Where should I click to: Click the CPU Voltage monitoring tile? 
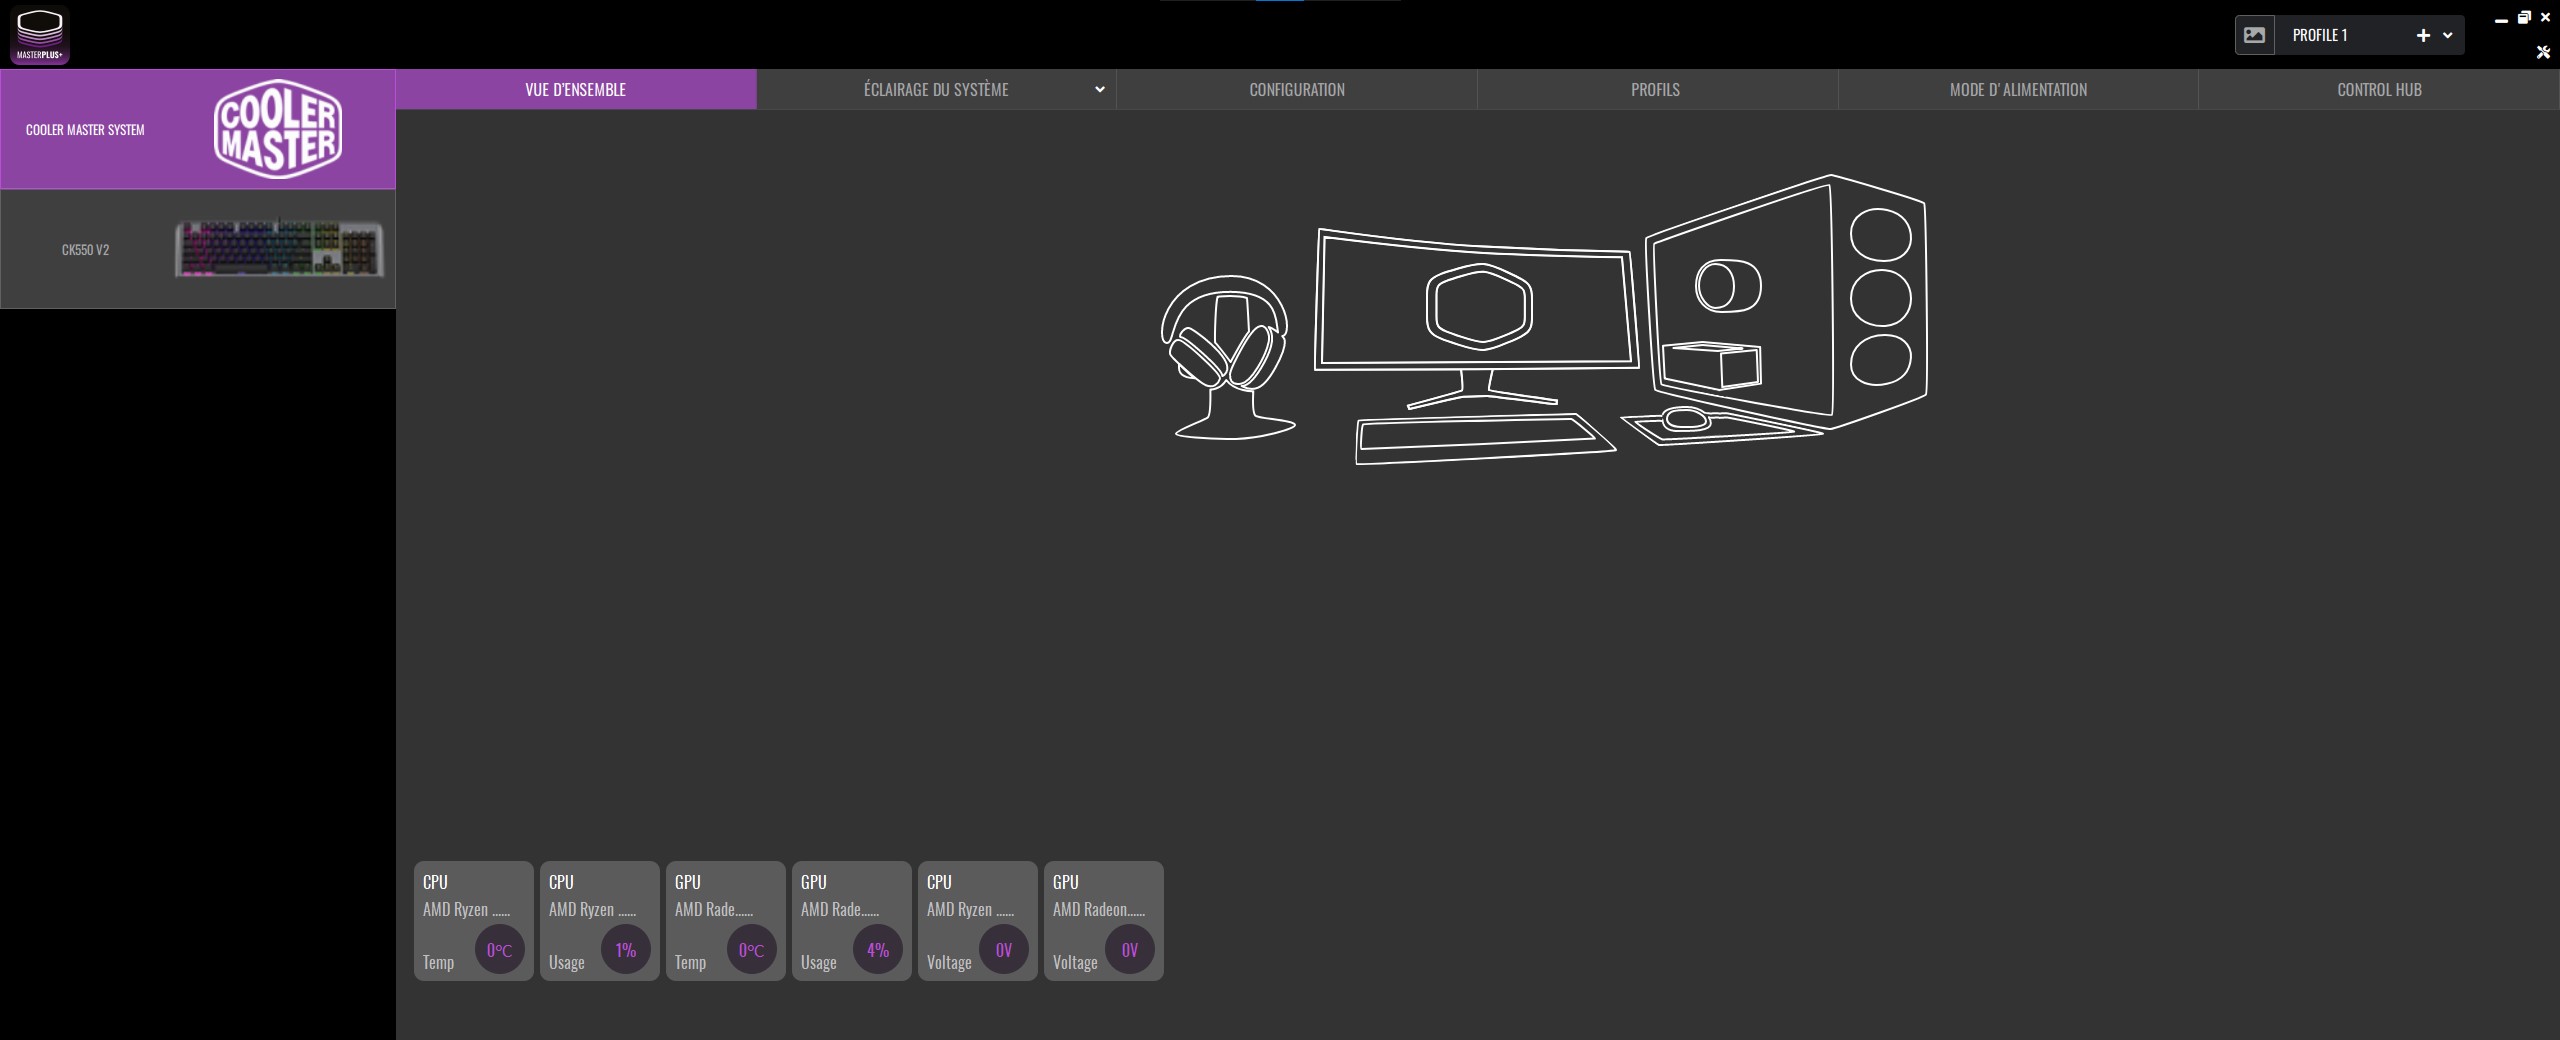(x=977, y=921)
